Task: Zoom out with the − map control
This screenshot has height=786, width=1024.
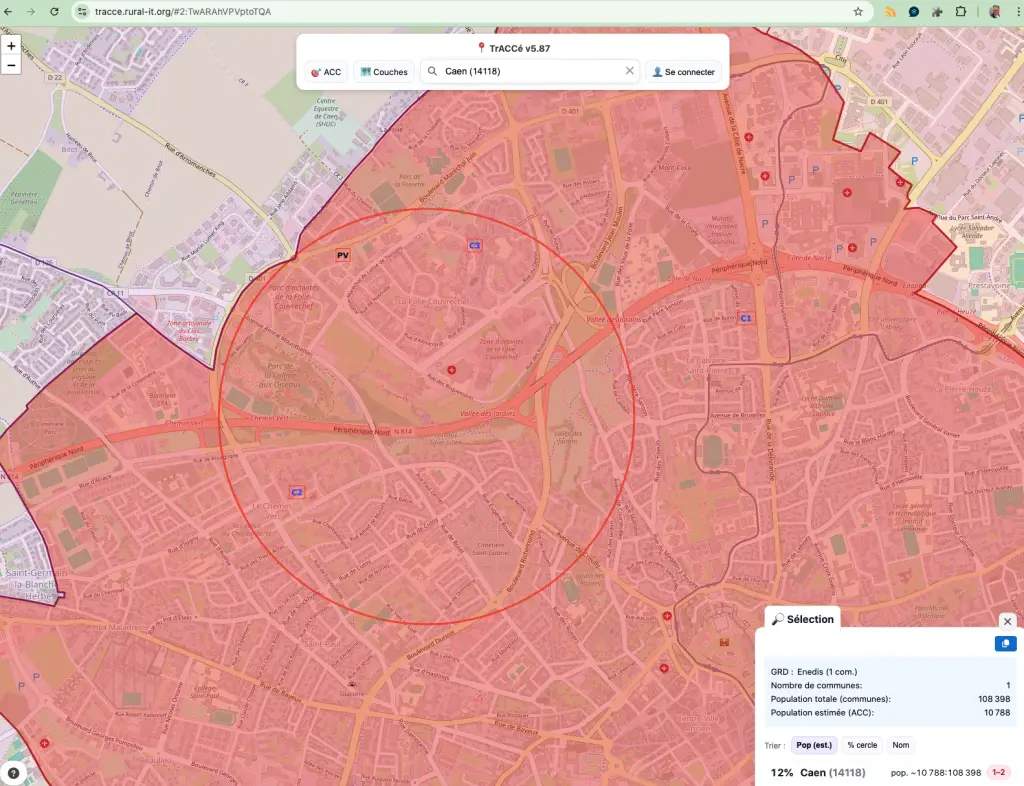Action: (11, 64)
